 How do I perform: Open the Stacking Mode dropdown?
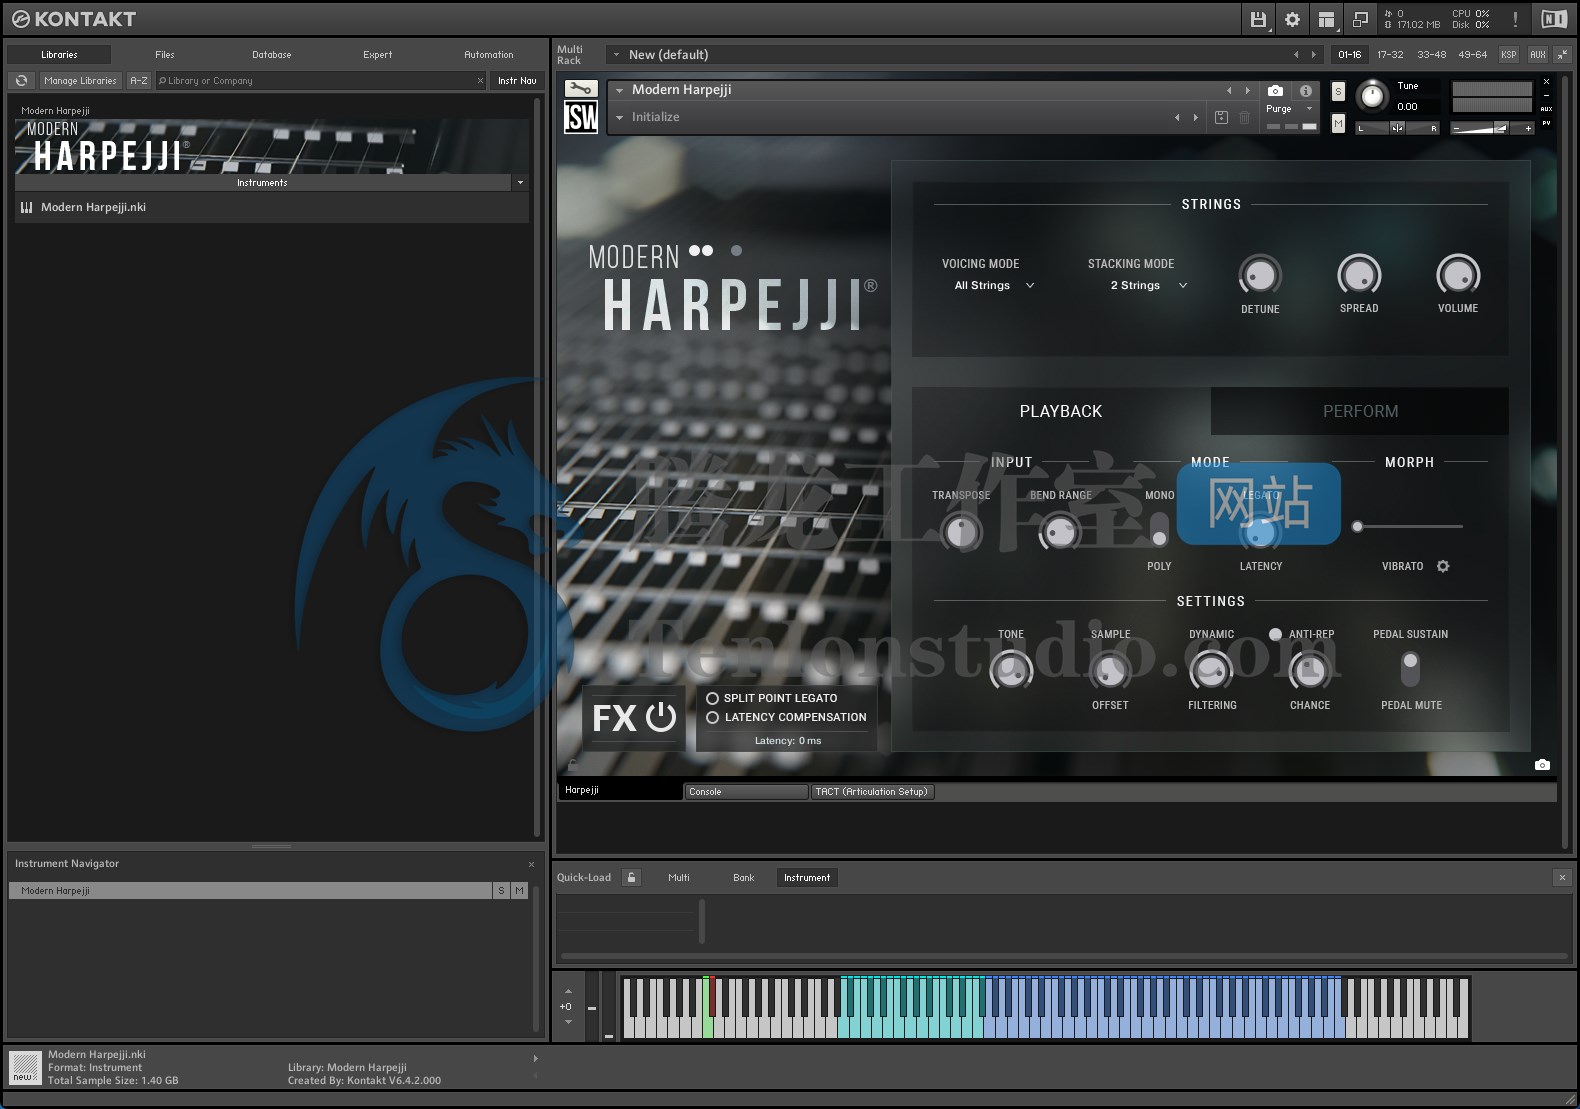[x=1148, y=286]
